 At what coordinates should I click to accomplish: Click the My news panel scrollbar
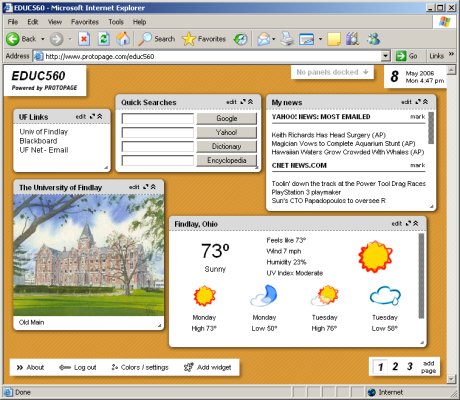coord(431,128)
